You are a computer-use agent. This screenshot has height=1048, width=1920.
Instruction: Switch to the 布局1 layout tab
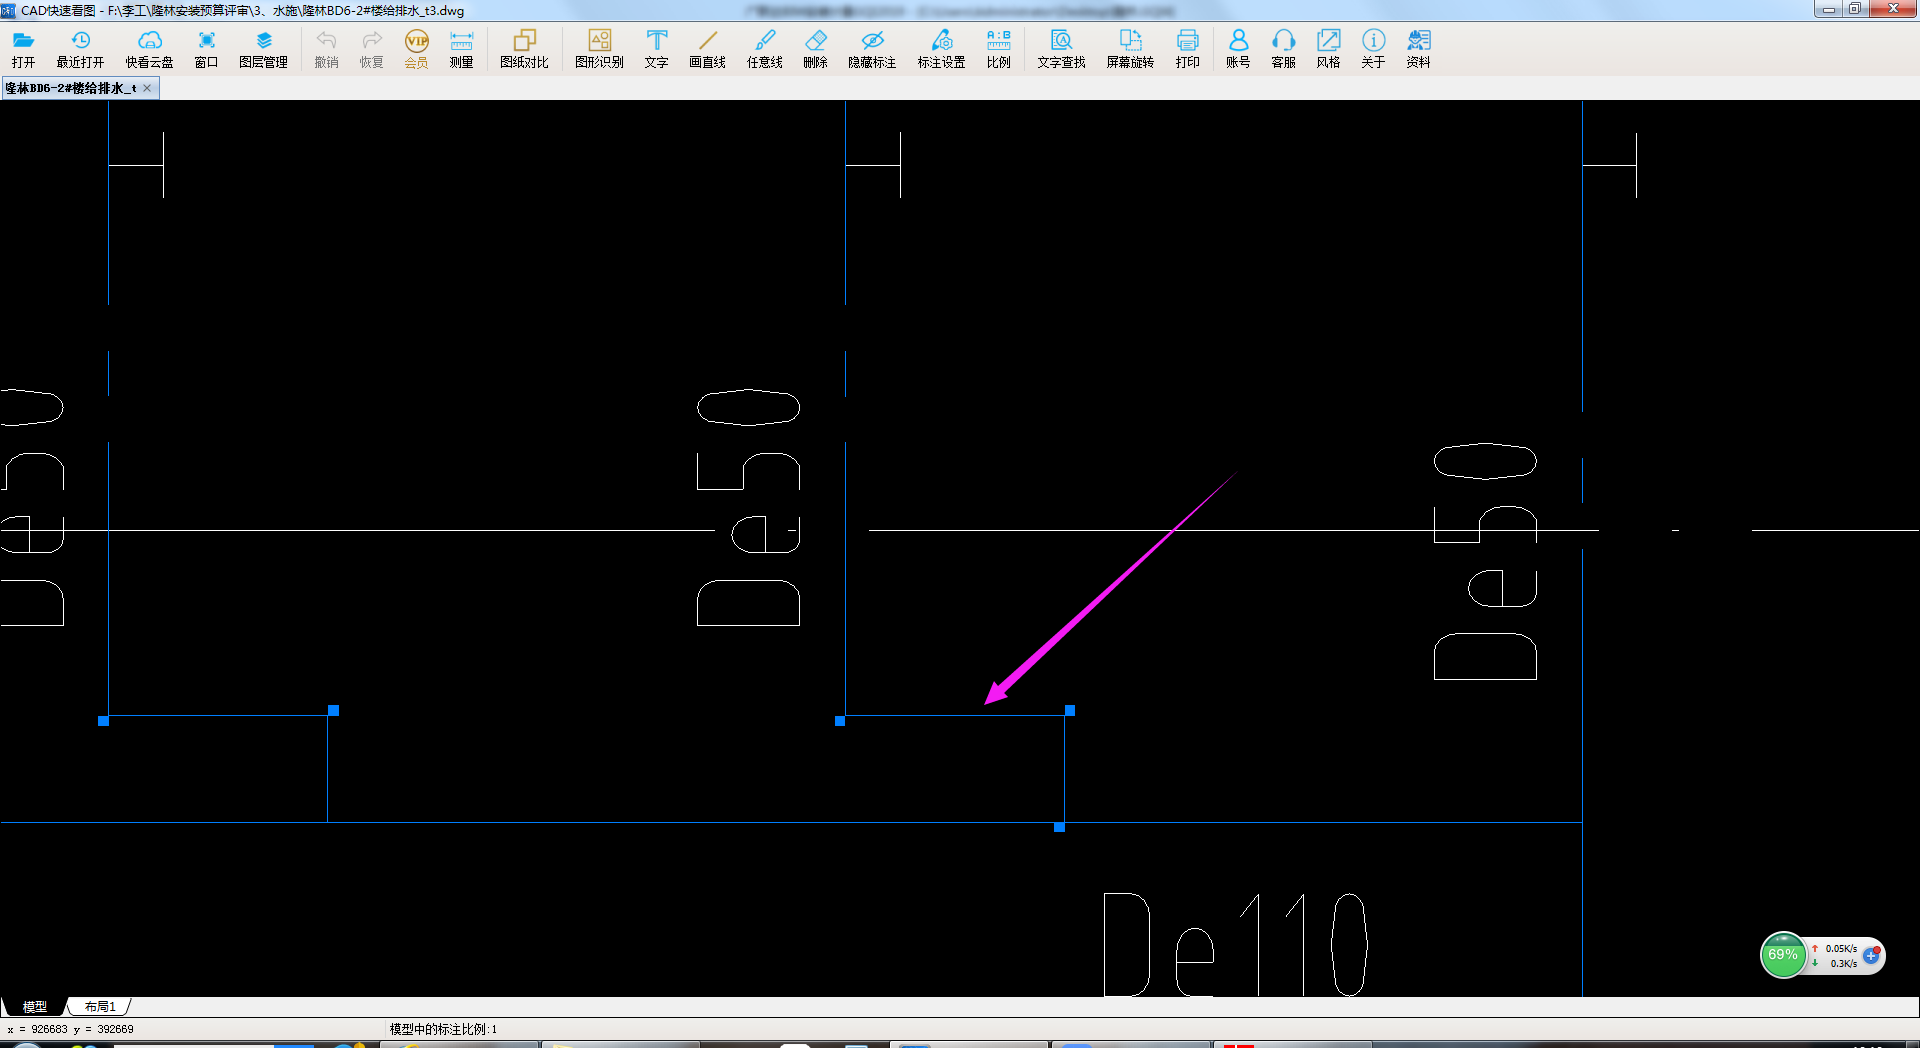[x=100, y=1007]
